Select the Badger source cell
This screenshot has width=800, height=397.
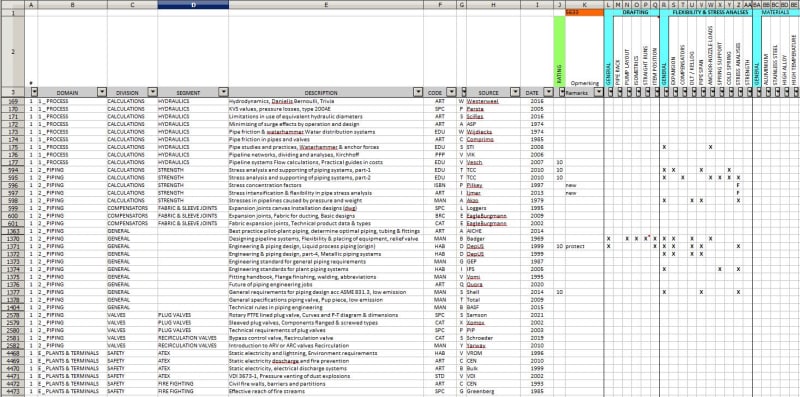pos(493,239)
